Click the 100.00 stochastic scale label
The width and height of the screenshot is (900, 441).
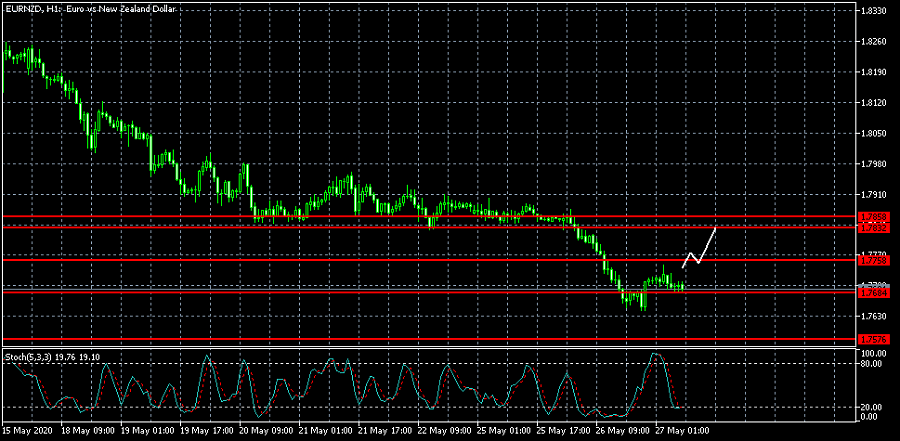(875, 353)
